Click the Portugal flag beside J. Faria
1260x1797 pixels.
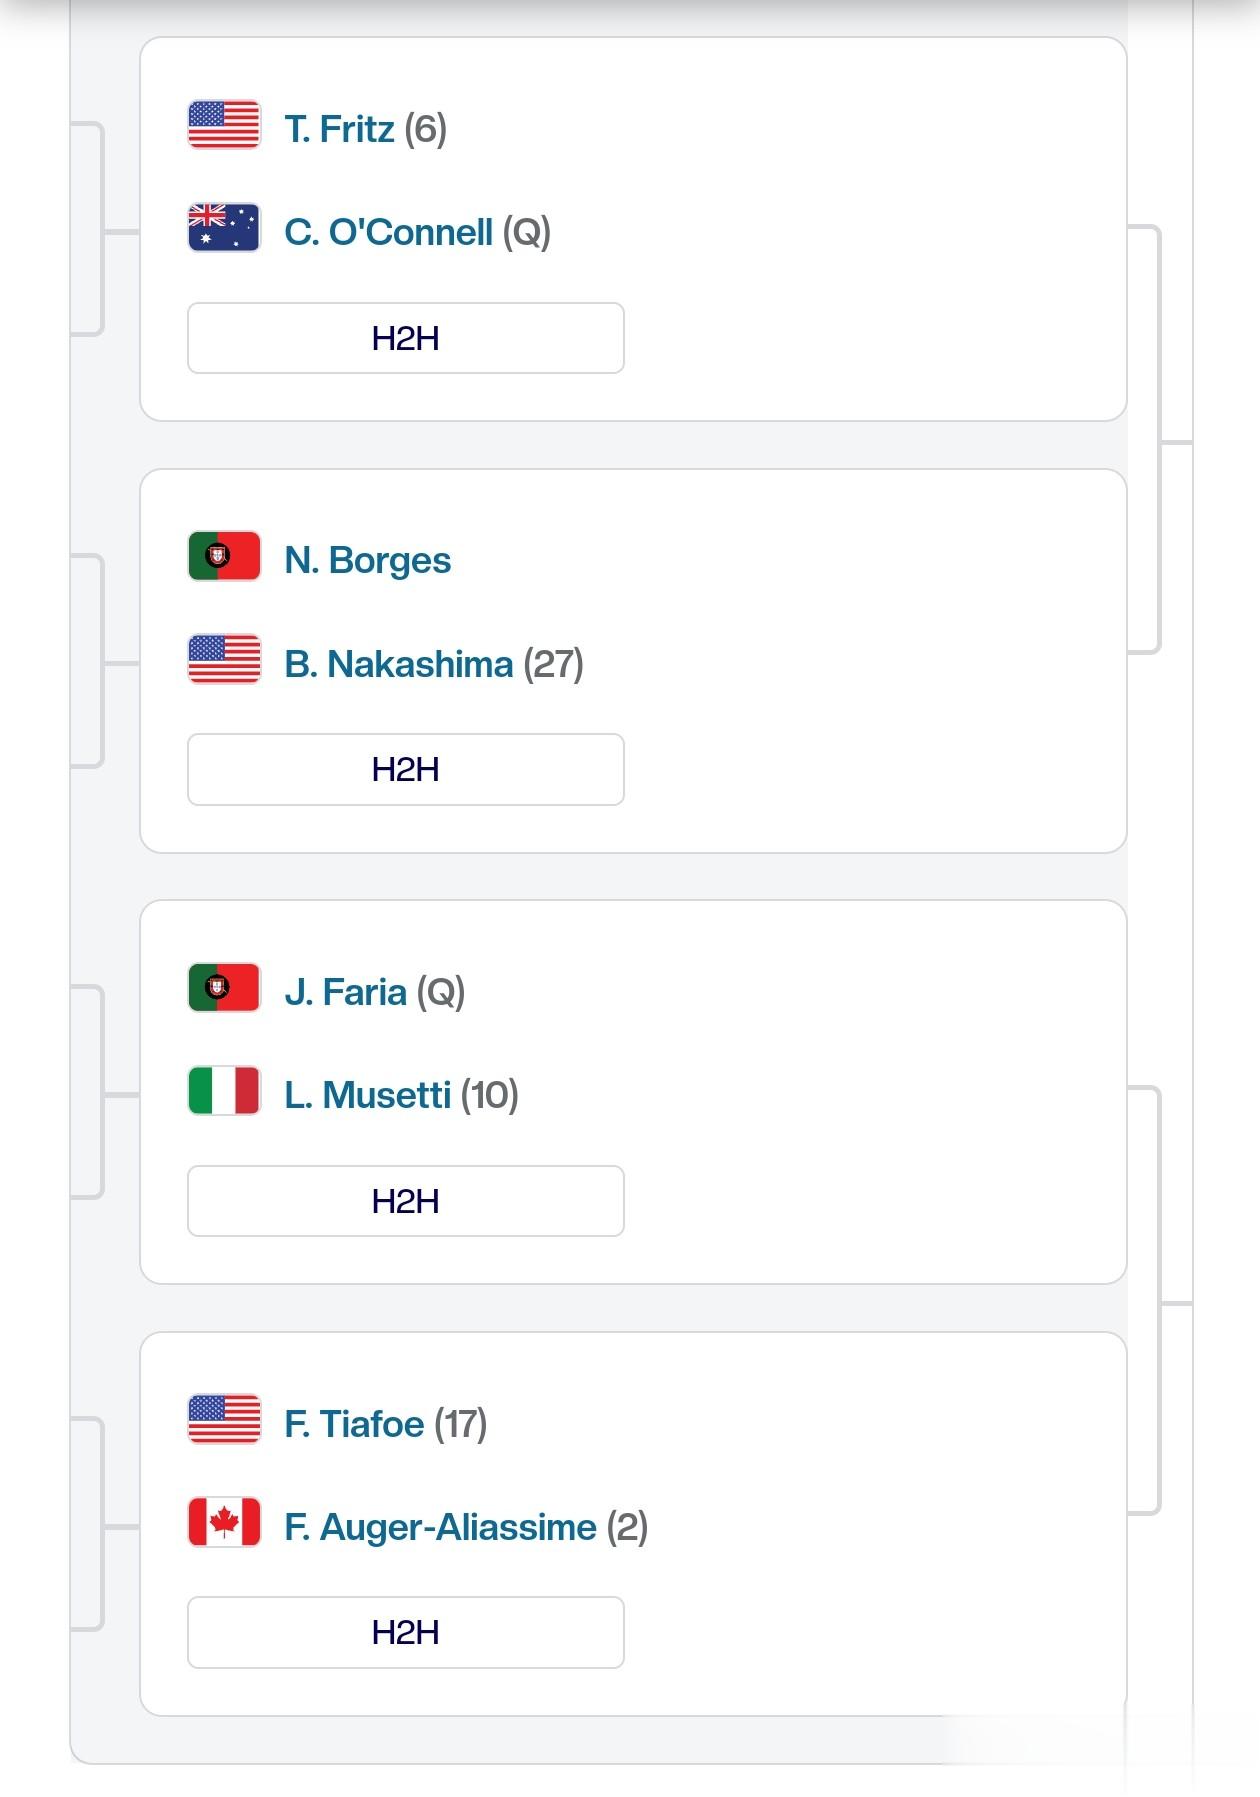point(224,988)
